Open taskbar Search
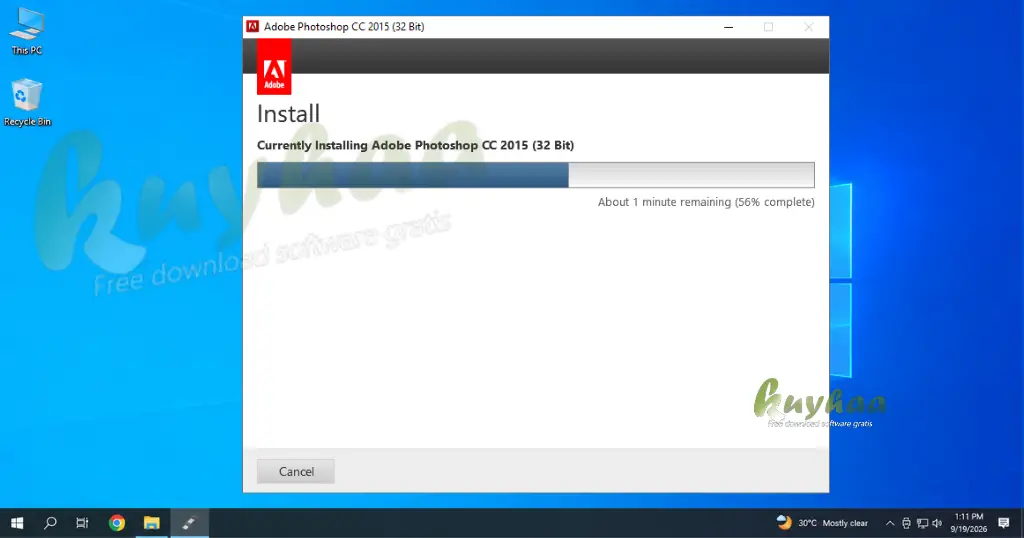 coord(50,523)
